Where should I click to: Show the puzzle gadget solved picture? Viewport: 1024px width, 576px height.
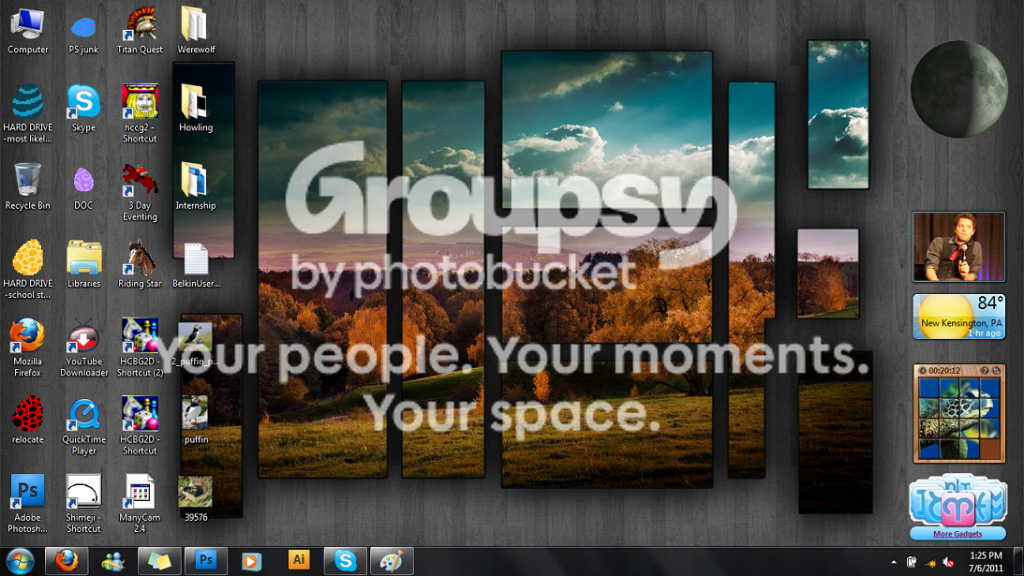(x=985, y=370)
